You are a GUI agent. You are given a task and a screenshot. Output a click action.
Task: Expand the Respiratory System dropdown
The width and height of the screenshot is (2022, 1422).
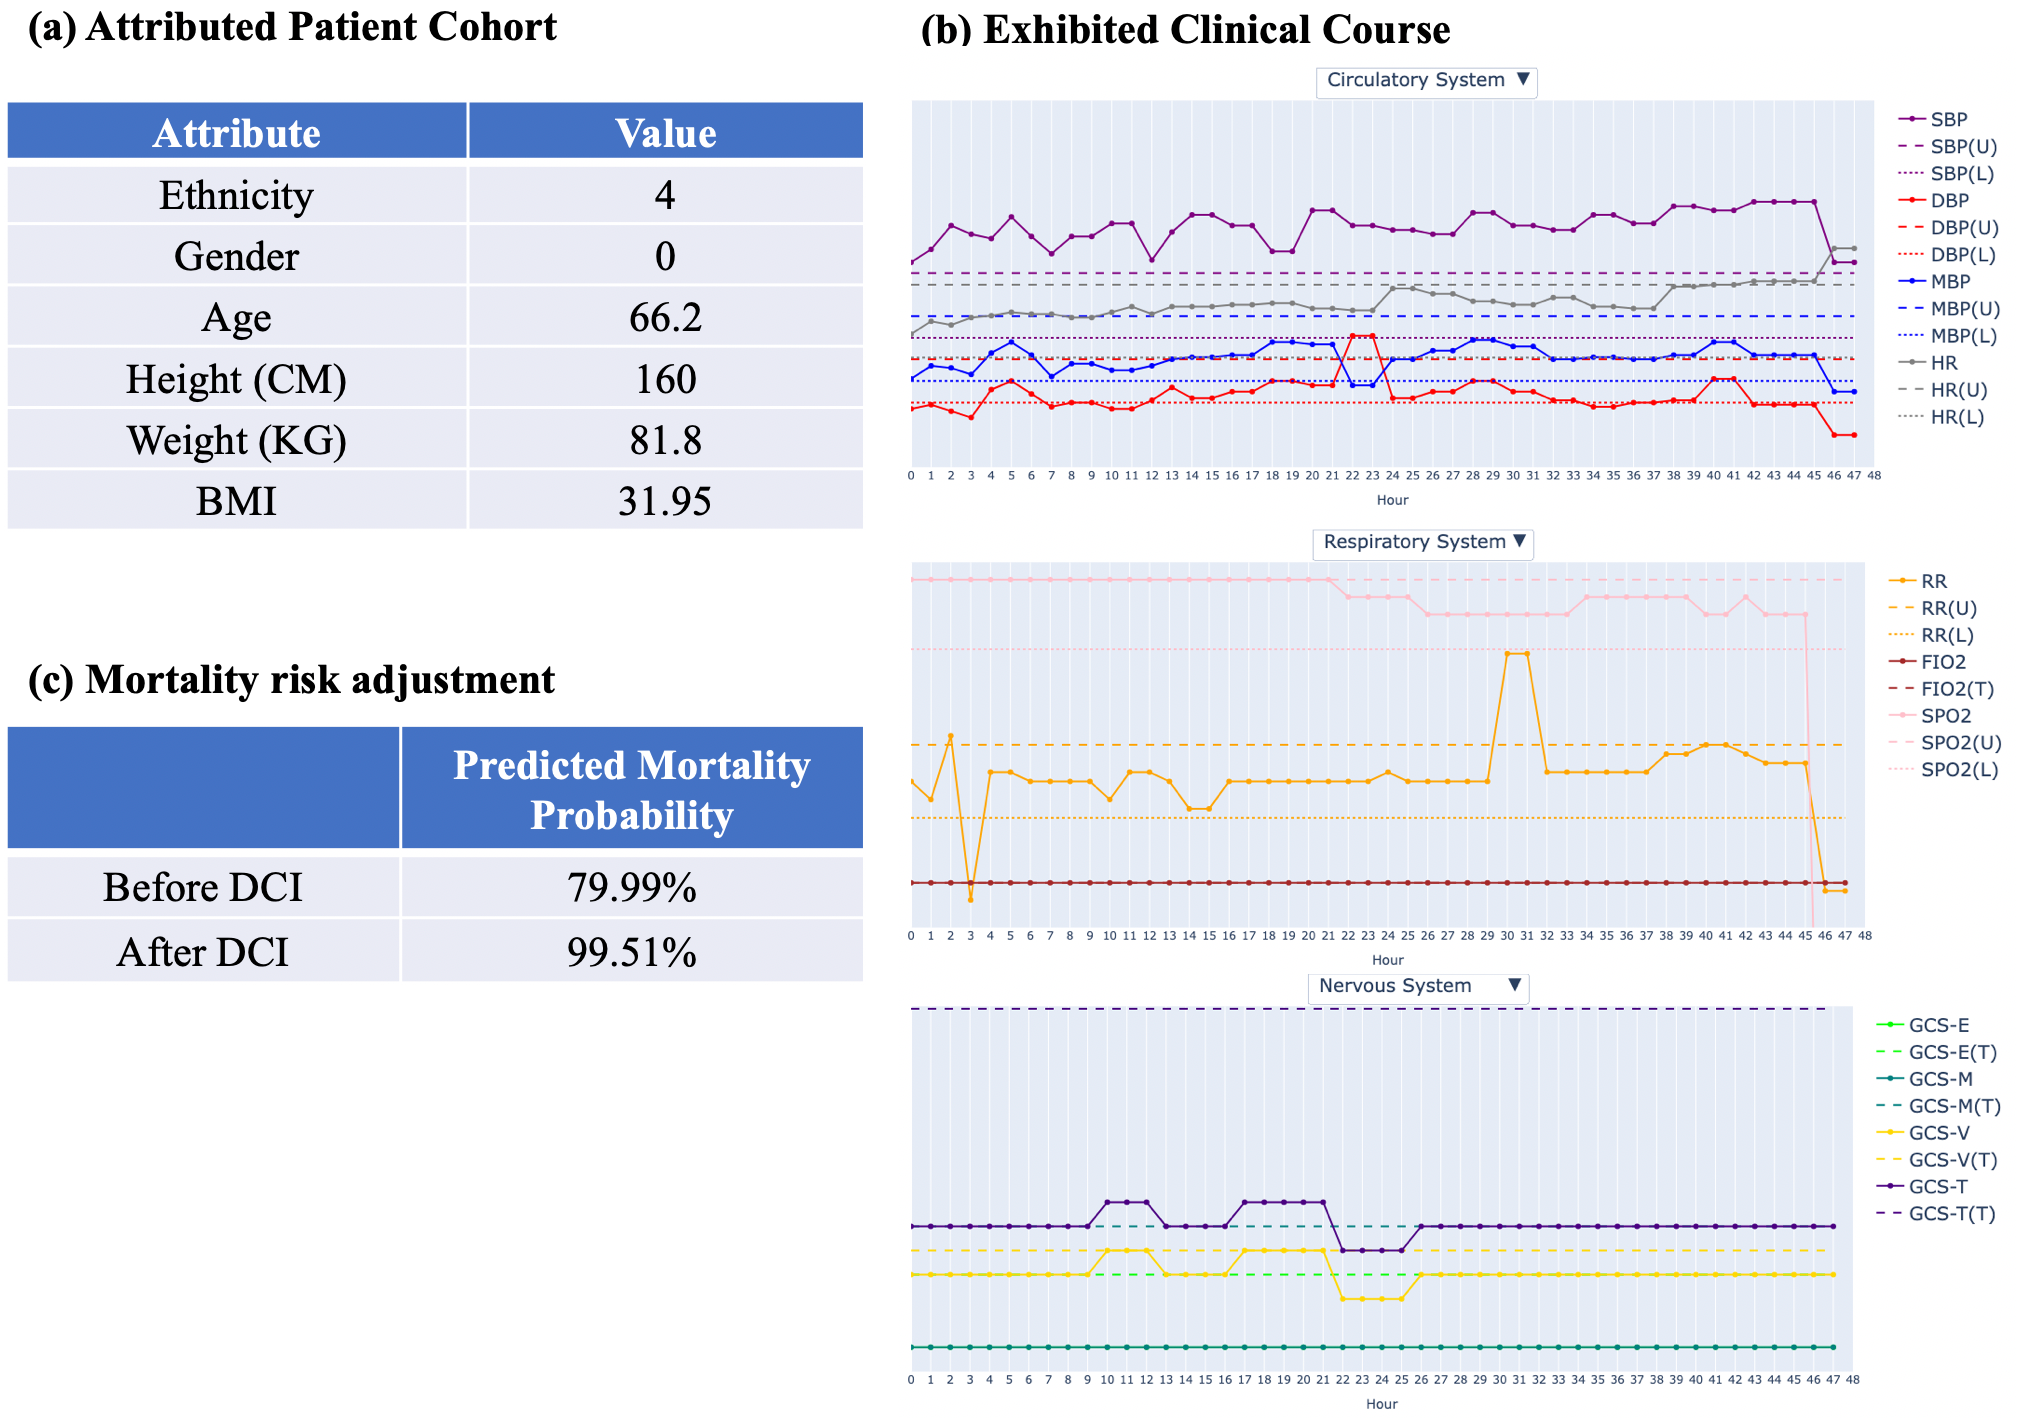tap(1422, 543)
